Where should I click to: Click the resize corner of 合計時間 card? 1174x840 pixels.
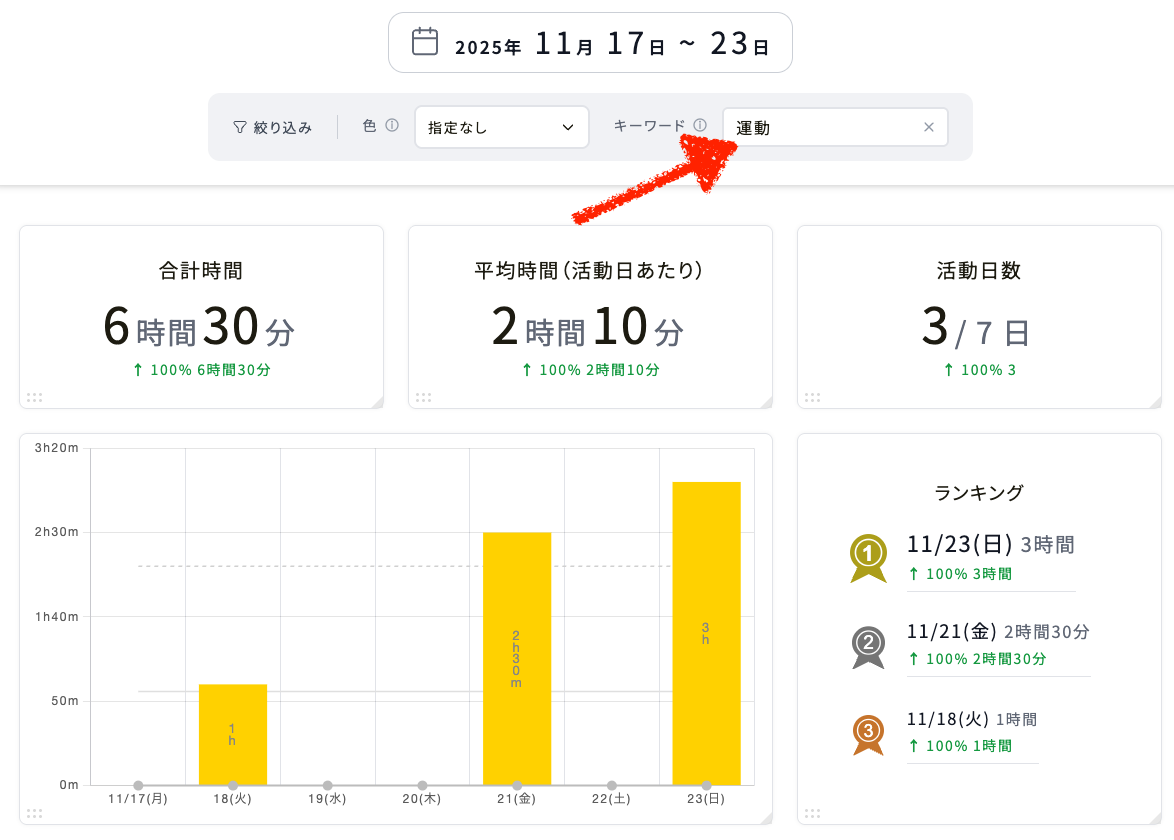378,402
